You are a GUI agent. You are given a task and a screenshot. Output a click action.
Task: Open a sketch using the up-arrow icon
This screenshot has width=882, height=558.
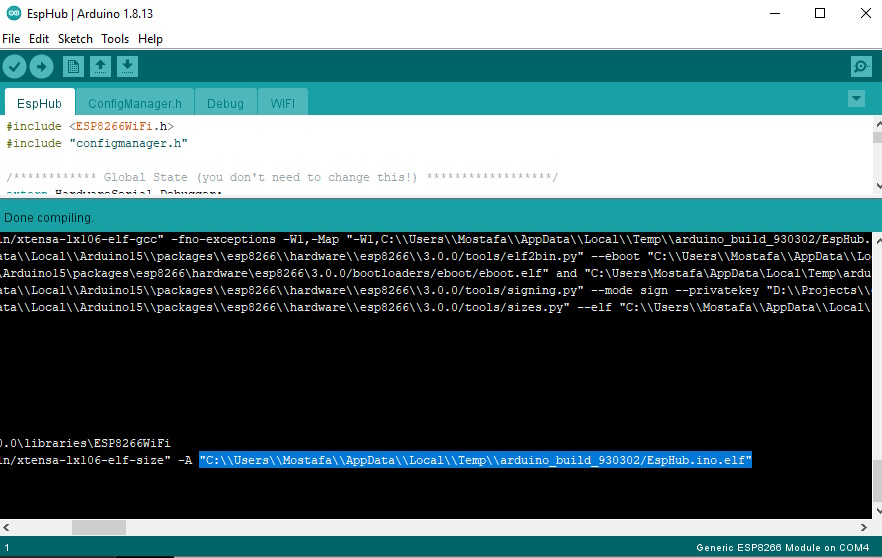tap(100, 67)
